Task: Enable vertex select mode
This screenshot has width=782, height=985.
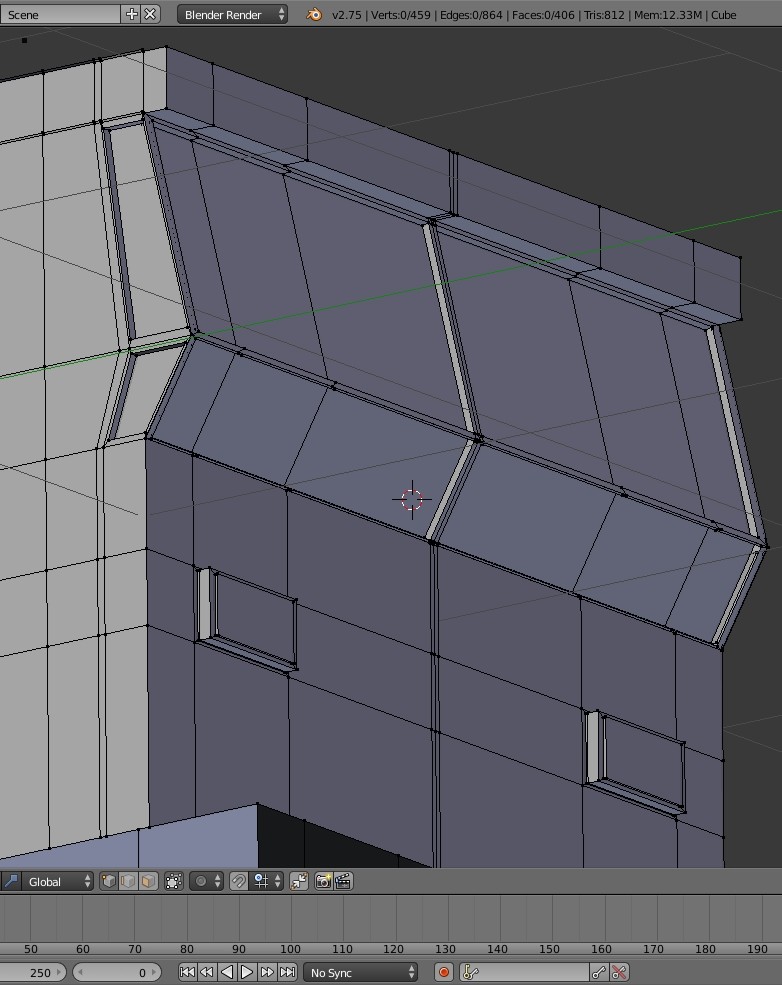Action: (109, 881)
